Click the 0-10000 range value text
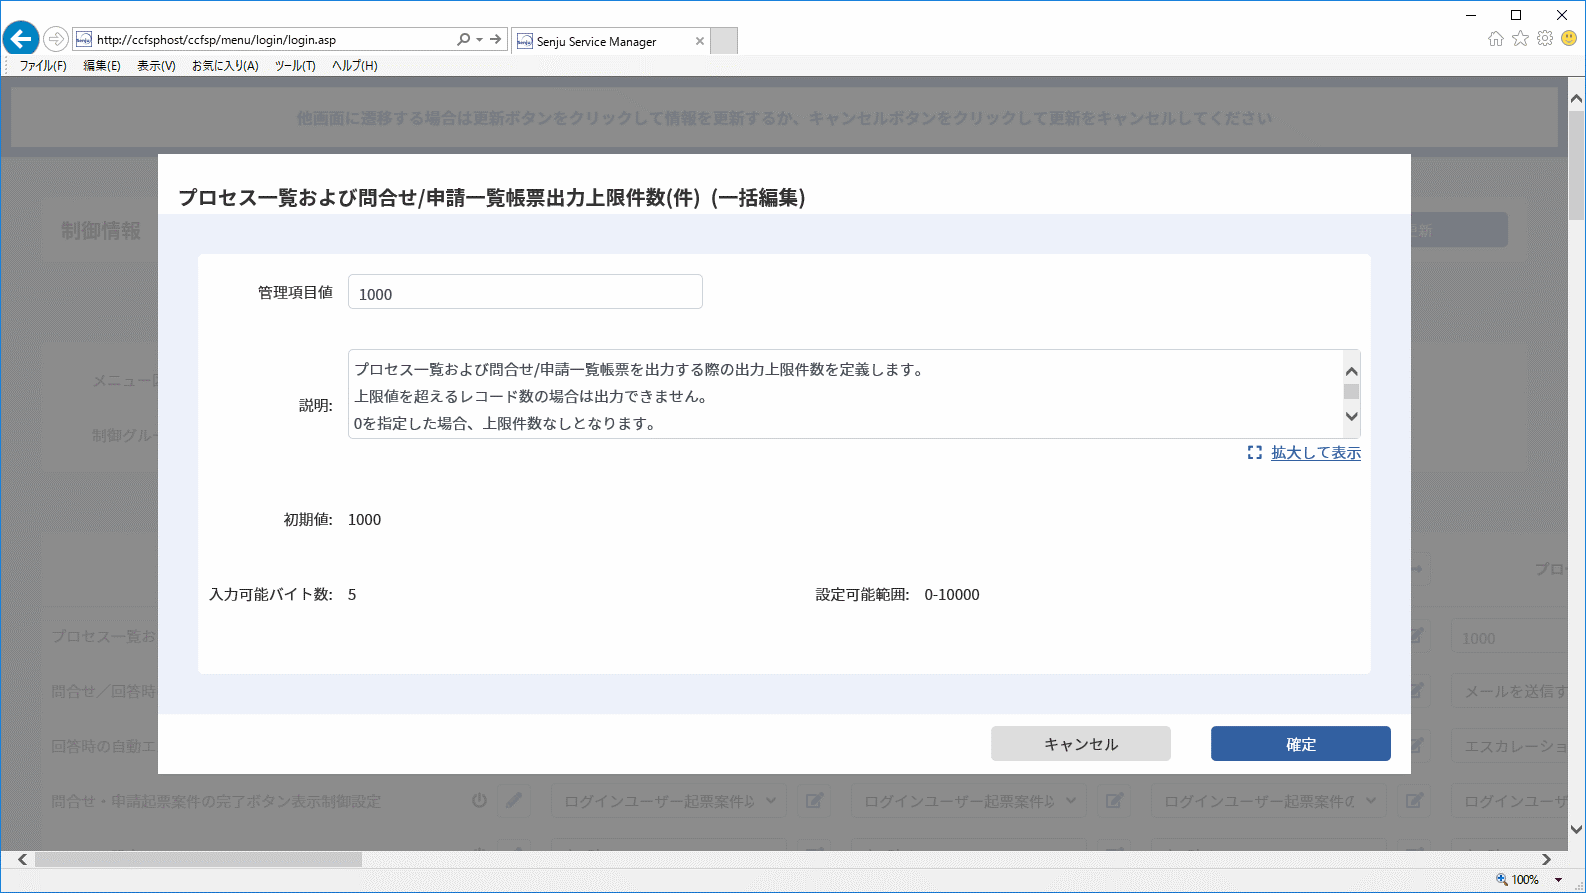 pyautogui.click(x=952, y=595)
